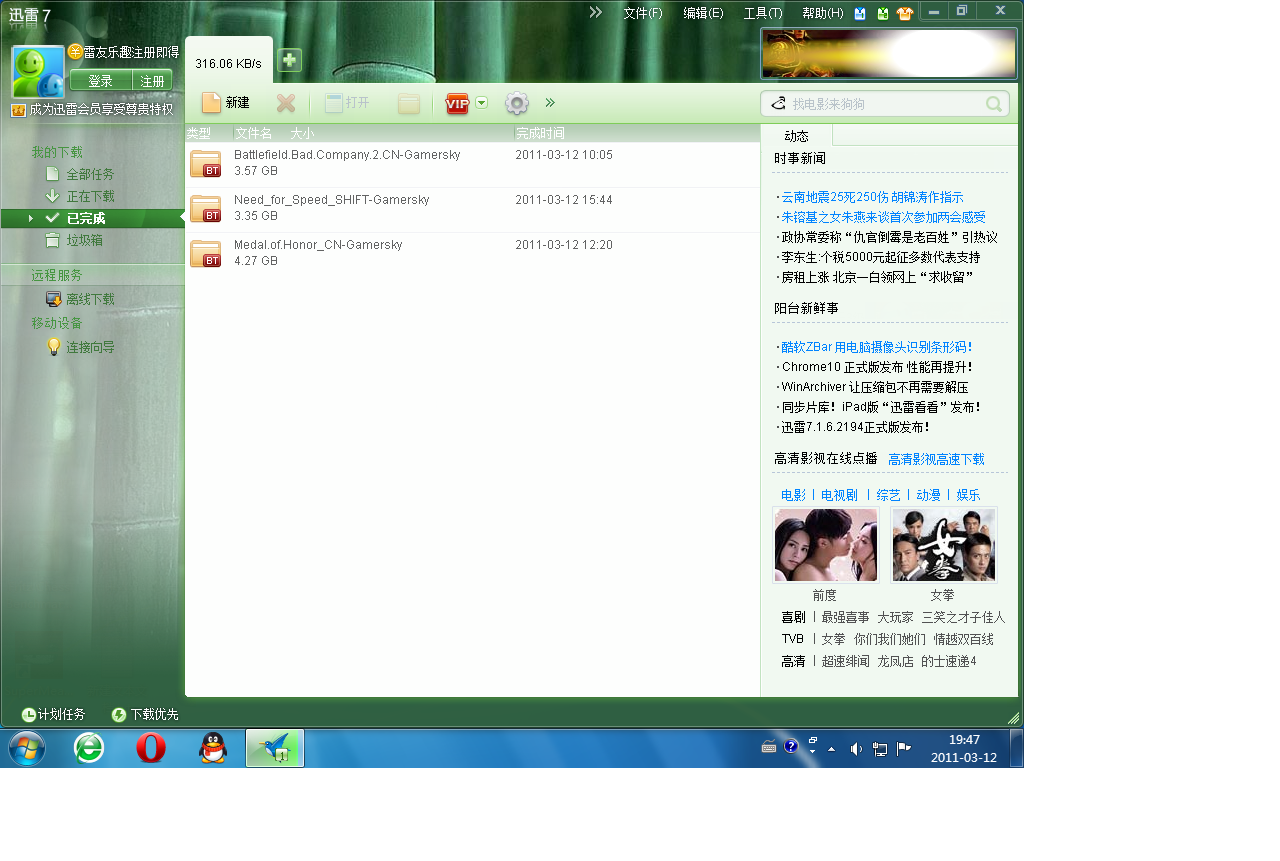Open 离线下载 offline download
The width and height of the screenshot is (1280, 861).
[90, 299]
